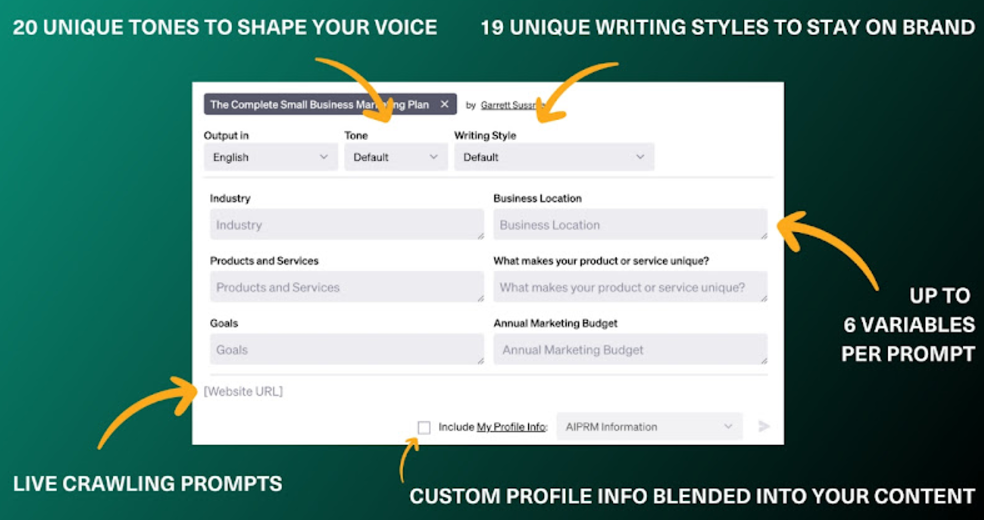
Task: Click into the Goals field
Action: [347, 349]
